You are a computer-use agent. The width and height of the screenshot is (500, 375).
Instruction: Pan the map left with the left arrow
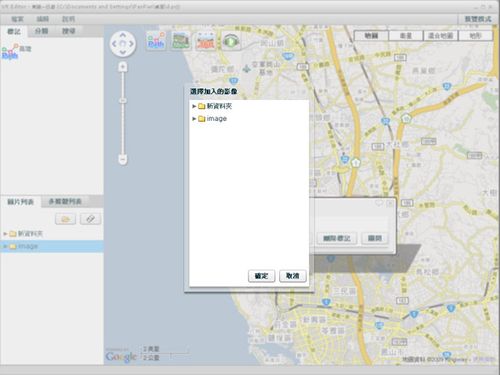(114, 44)
